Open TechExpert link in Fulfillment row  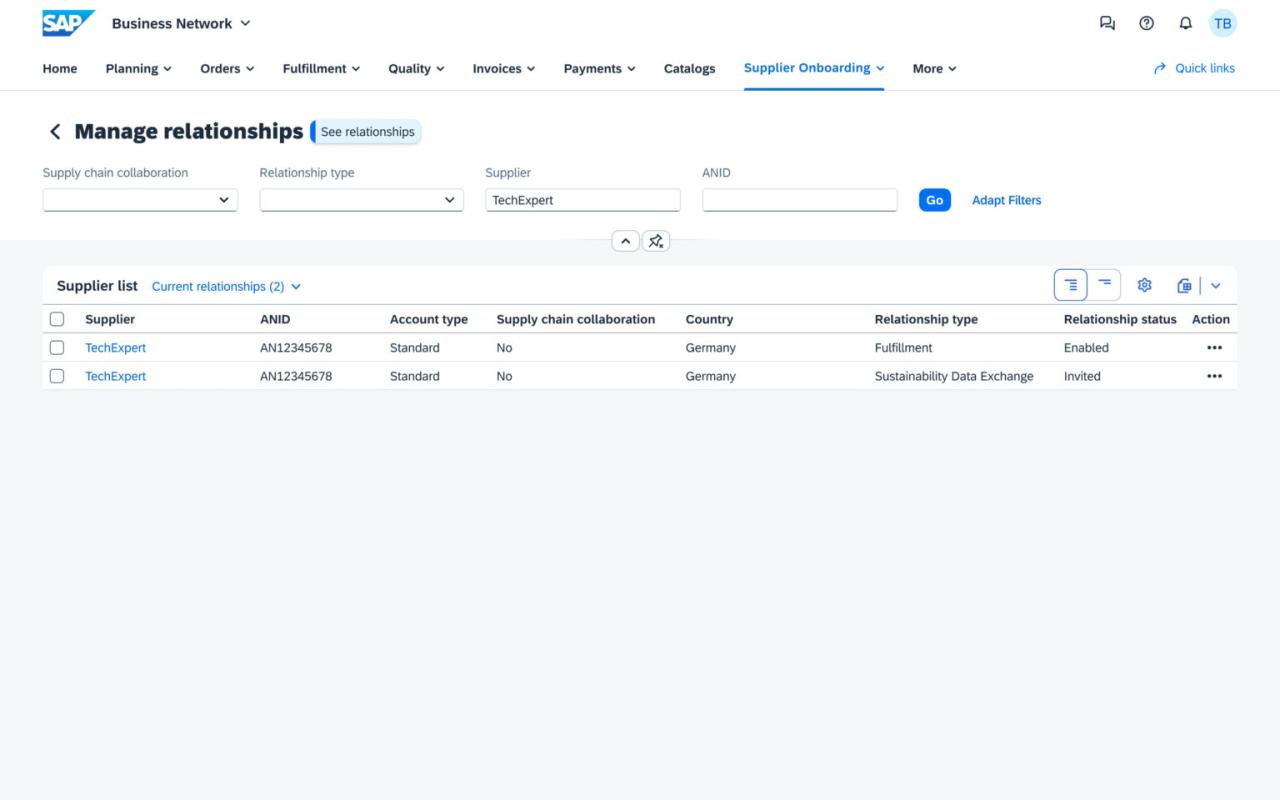[115, 348]
